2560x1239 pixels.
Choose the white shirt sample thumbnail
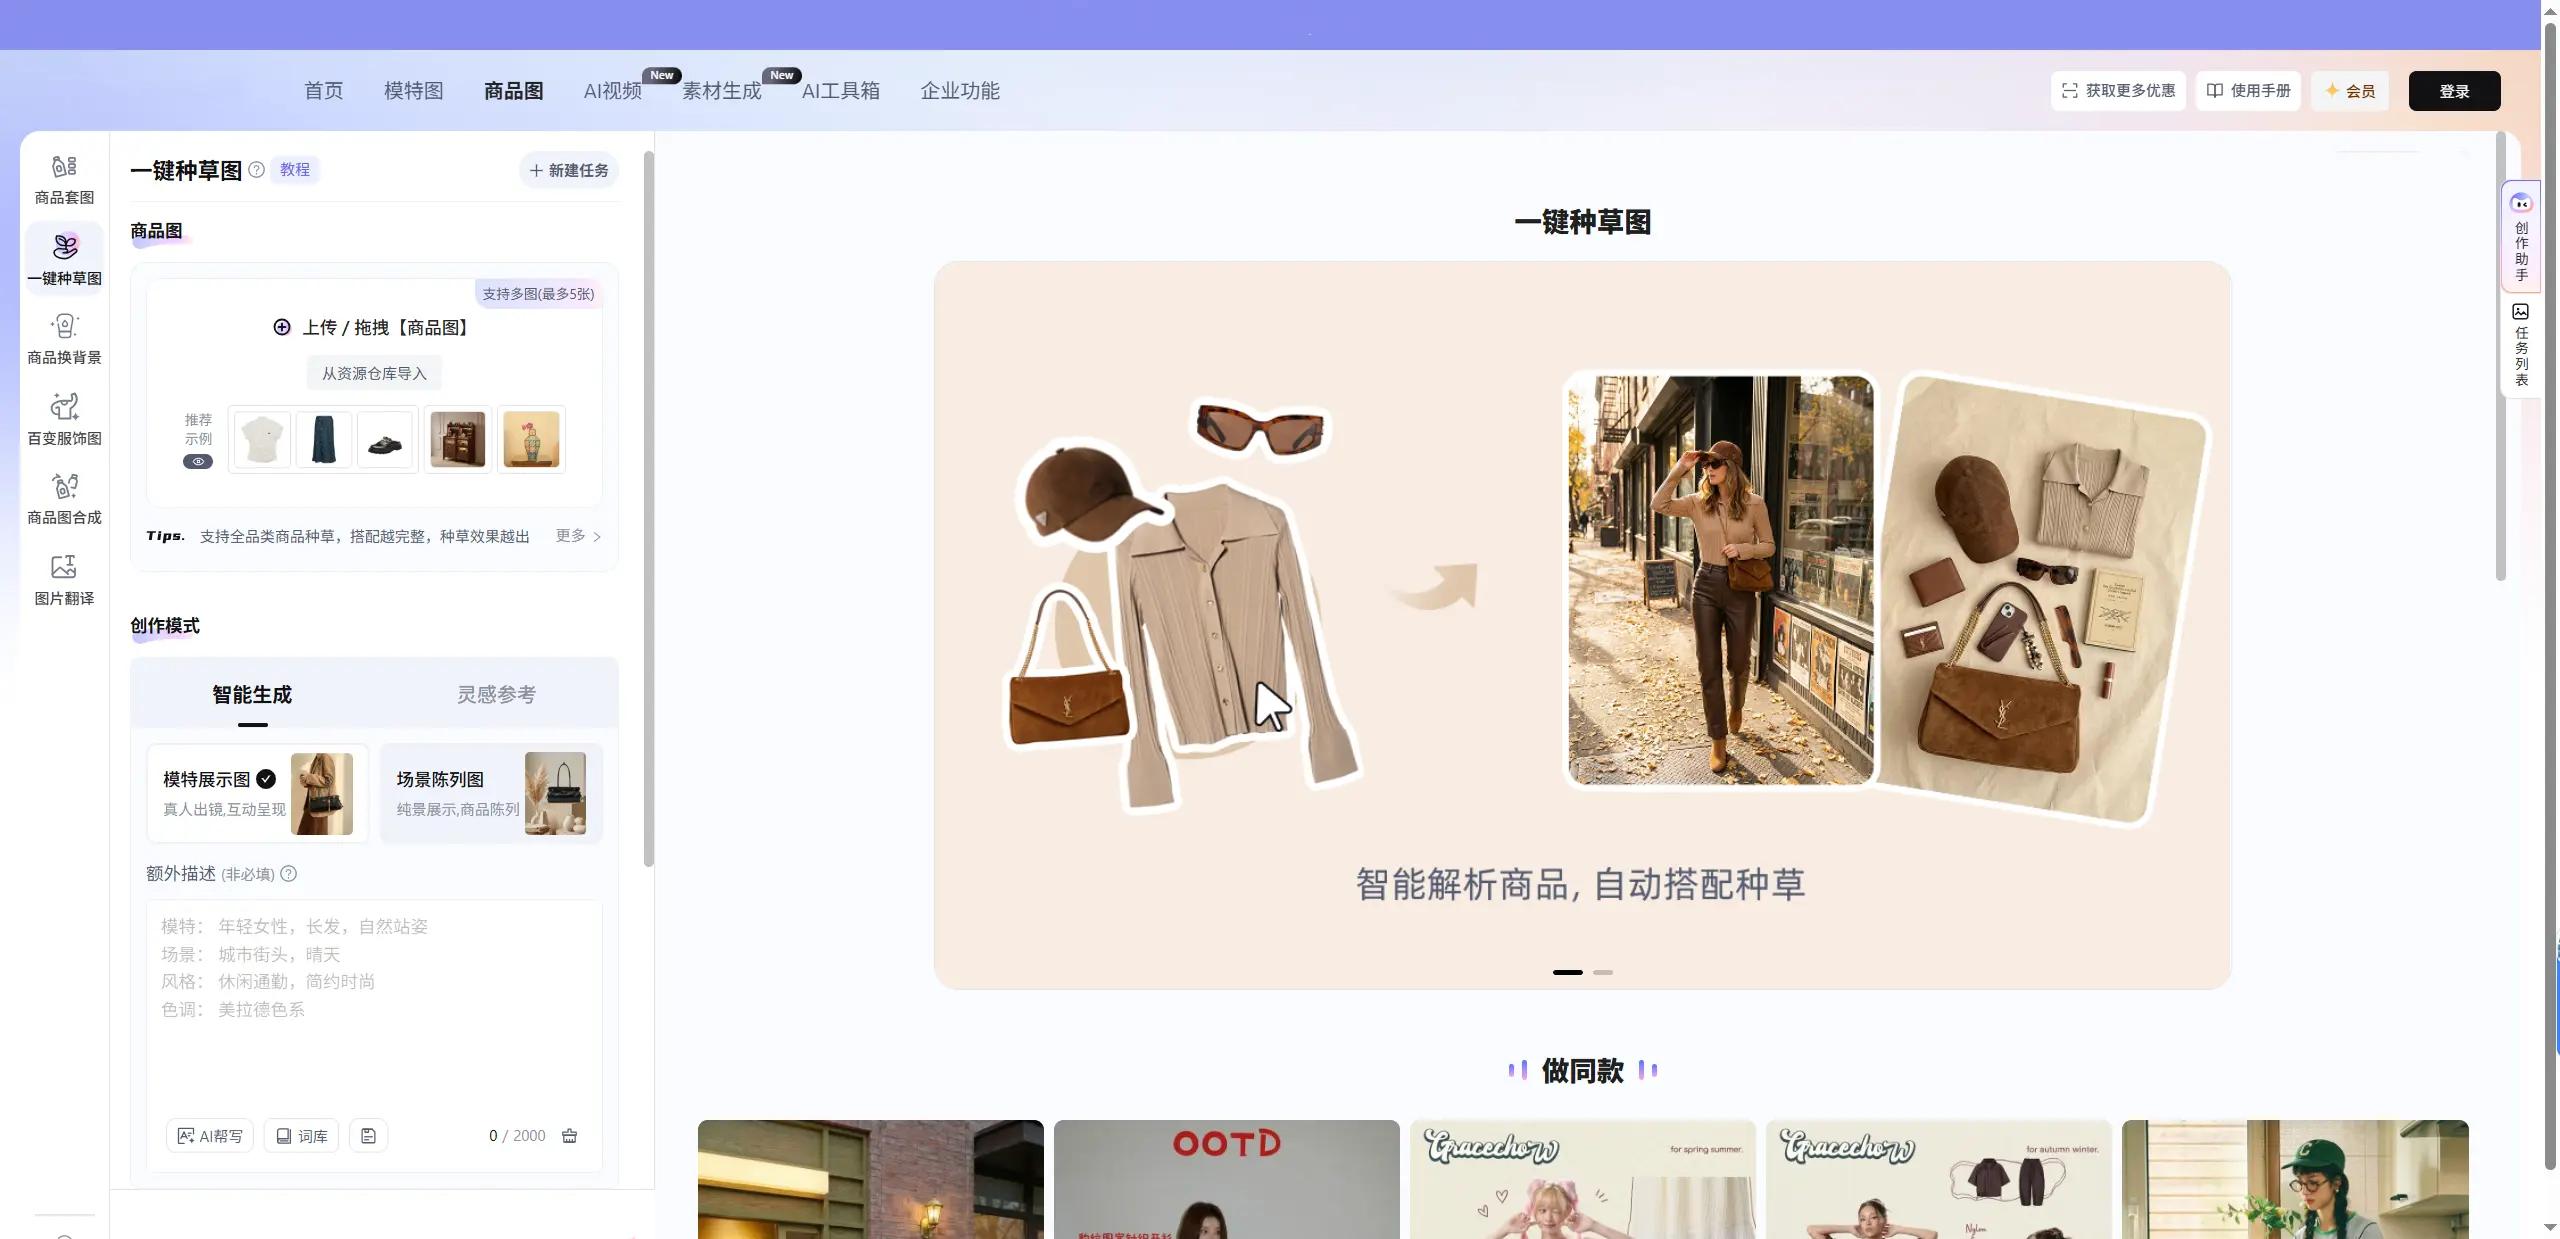(x=263, y=439)
